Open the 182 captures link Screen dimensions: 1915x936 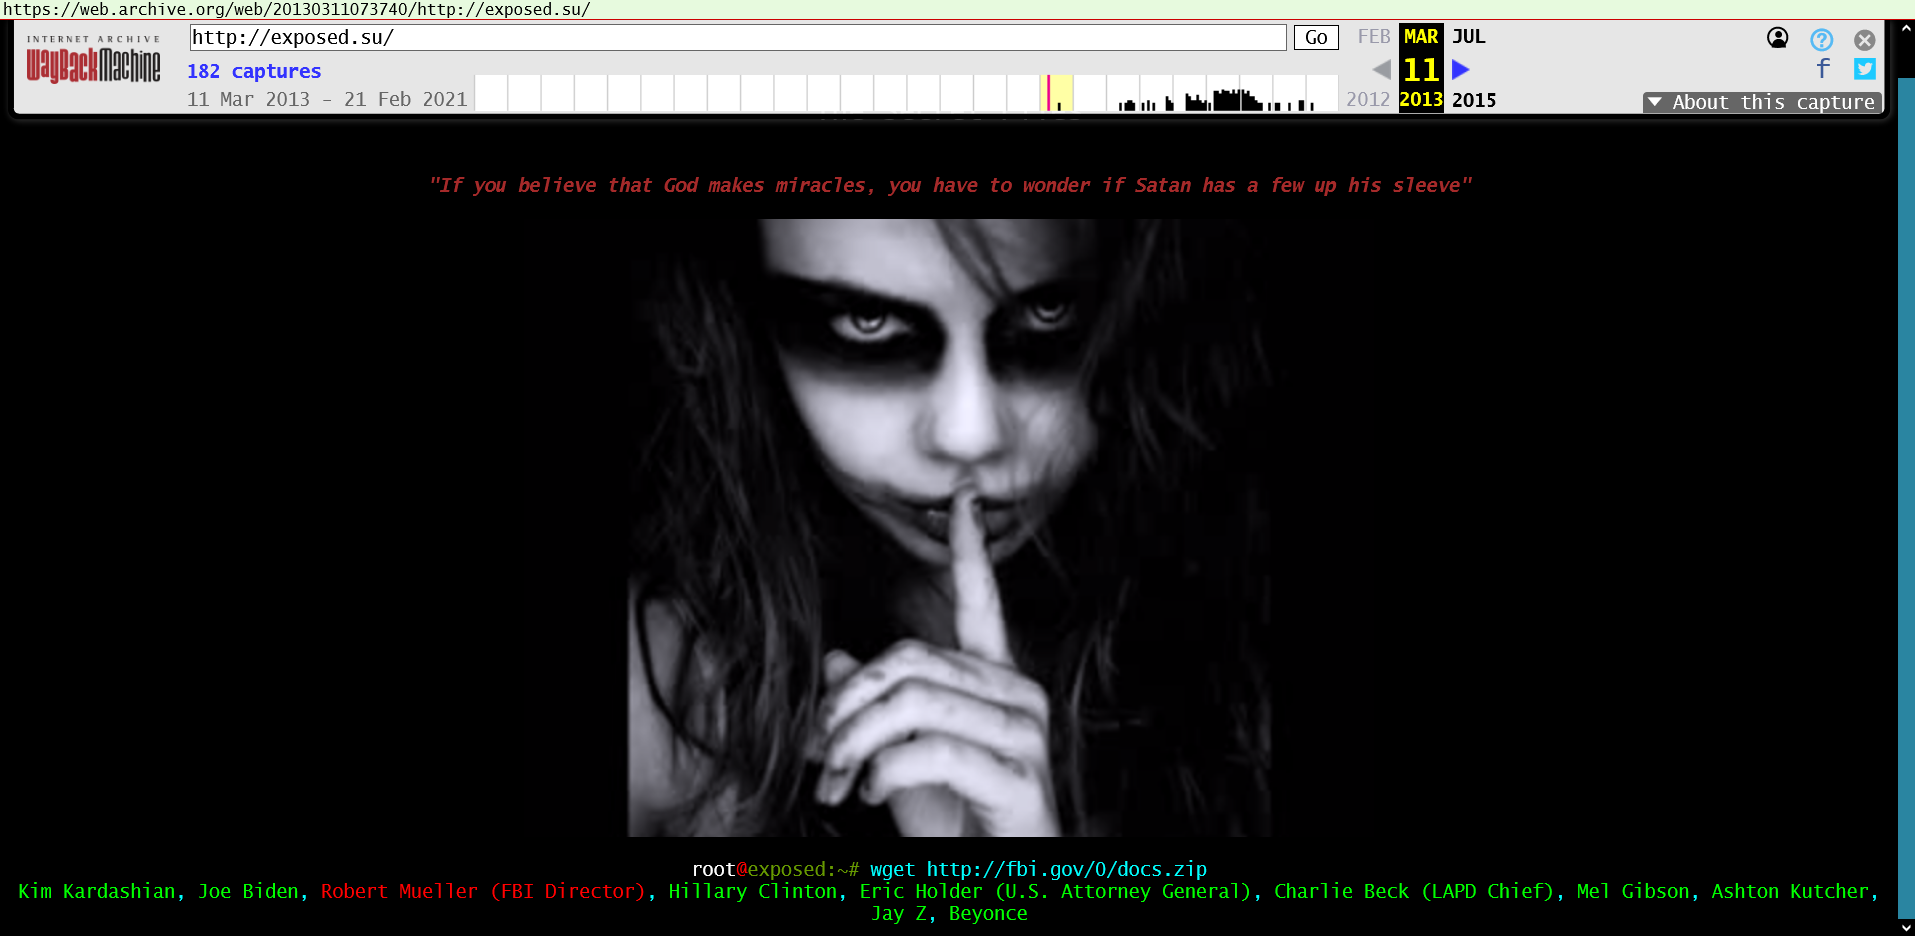254,71
